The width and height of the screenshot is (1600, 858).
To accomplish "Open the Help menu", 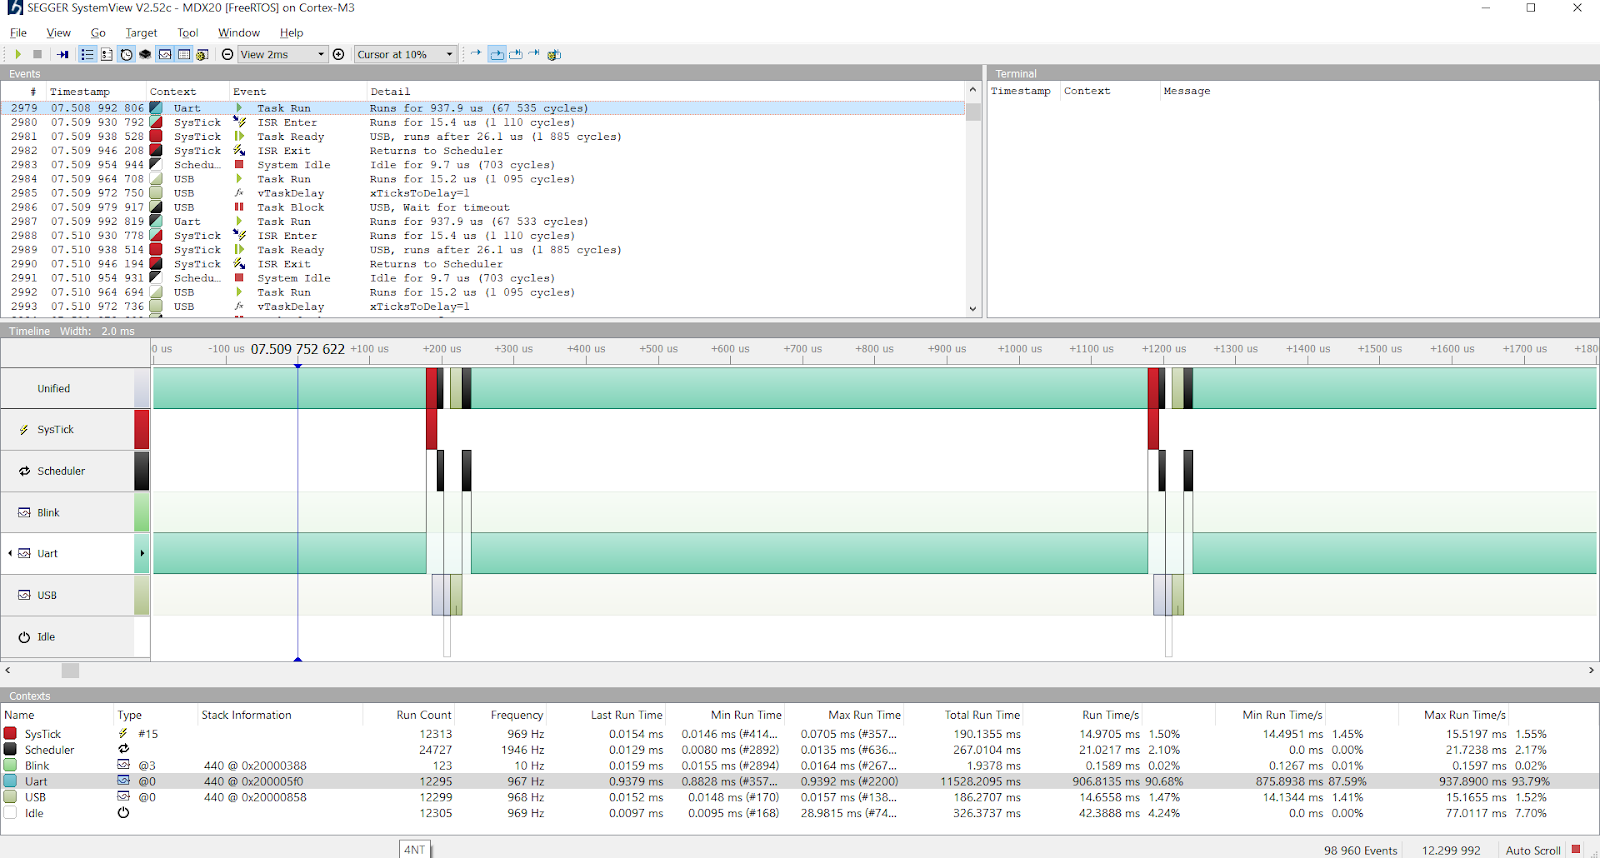I will click(292, 33).
